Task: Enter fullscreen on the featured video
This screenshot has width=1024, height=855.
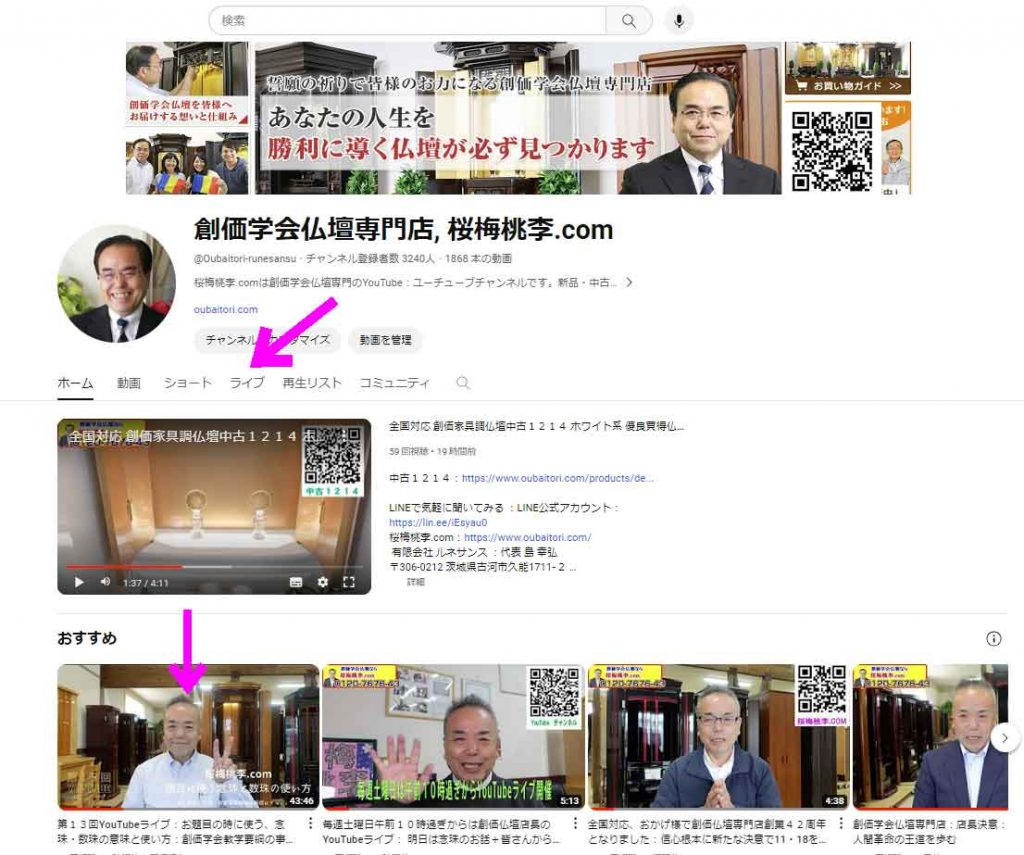Action: tap(349, 581)
